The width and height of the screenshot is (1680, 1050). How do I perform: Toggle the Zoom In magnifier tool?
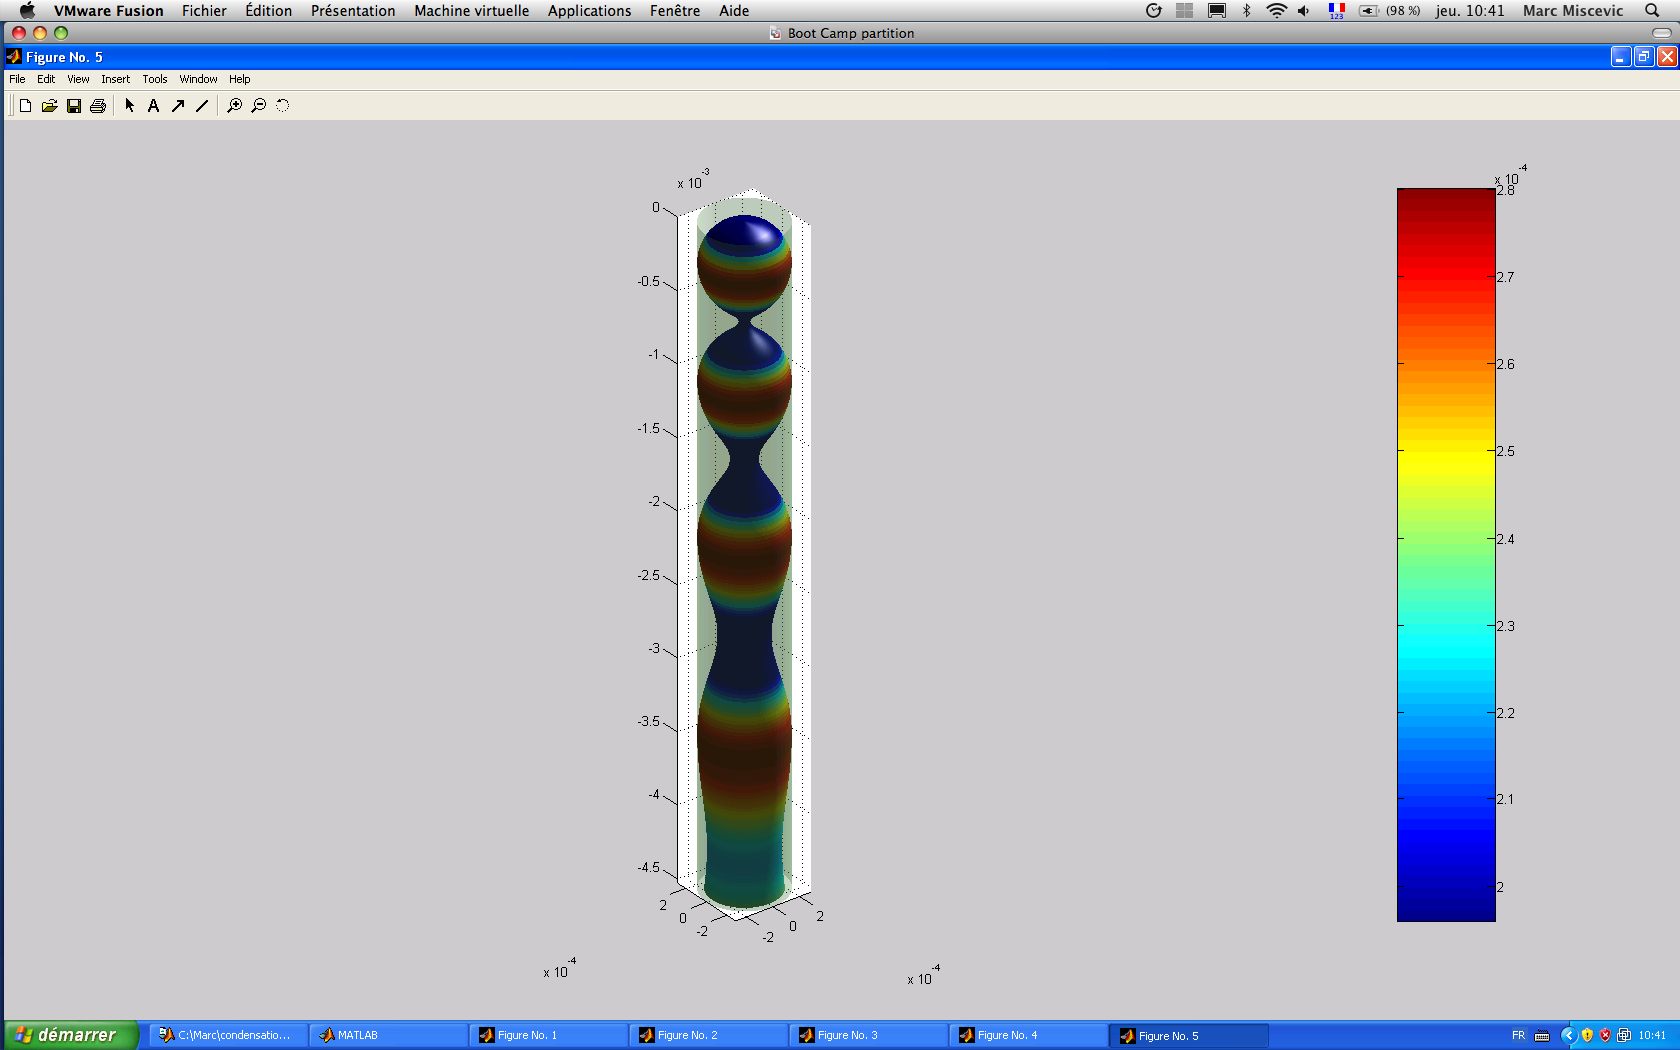234,106
